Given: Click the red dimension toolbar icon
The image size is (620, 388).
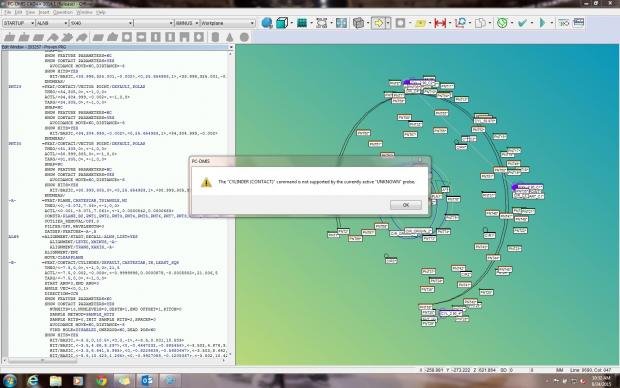Looking at the screenshot, I should coord(440,23).
